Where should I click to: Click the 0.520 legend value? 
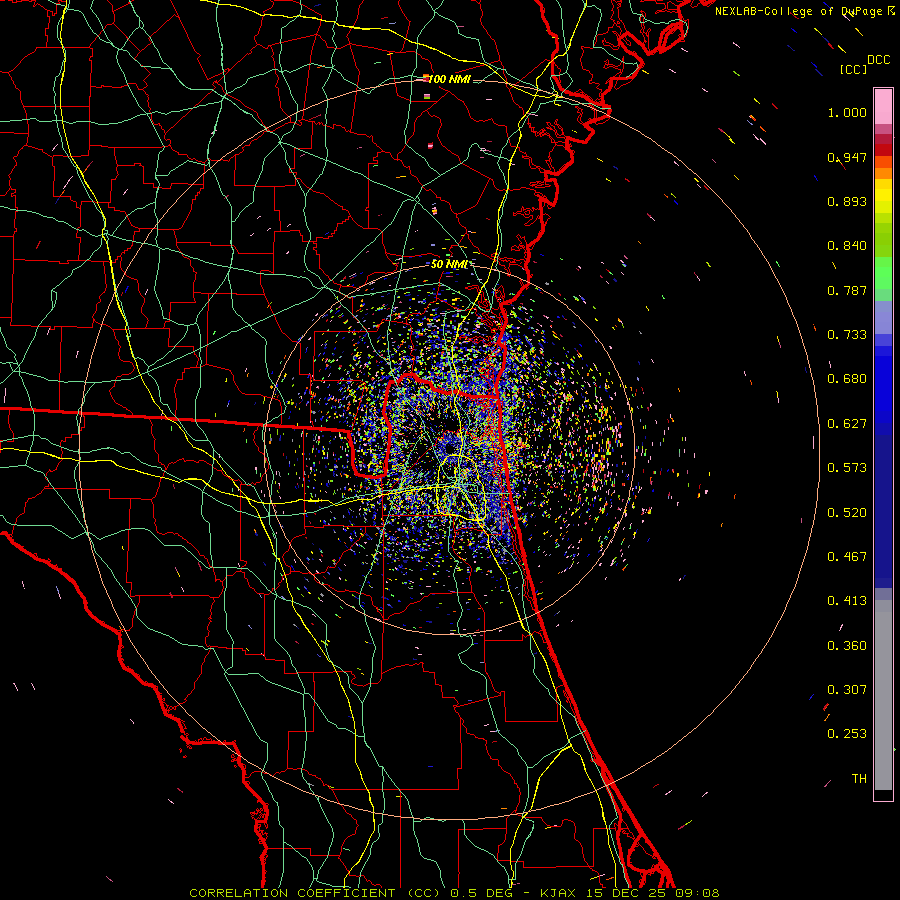pos(847,513)
